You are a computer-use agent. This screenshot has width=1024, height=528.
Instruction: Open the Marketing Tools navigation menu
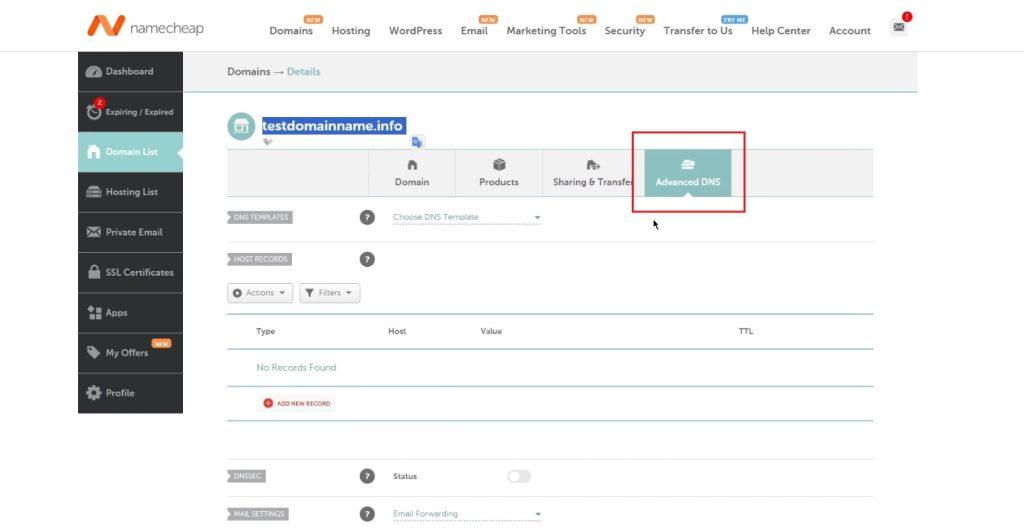pos(547,31)
